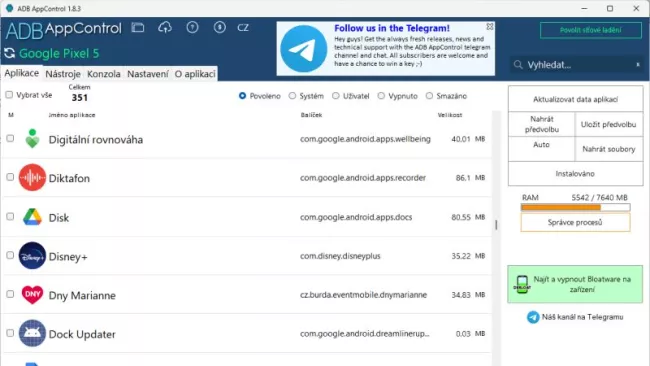
Task: Click the Diktafon red recorder icon
Action: pyautogui.click(x=32, y=177)
